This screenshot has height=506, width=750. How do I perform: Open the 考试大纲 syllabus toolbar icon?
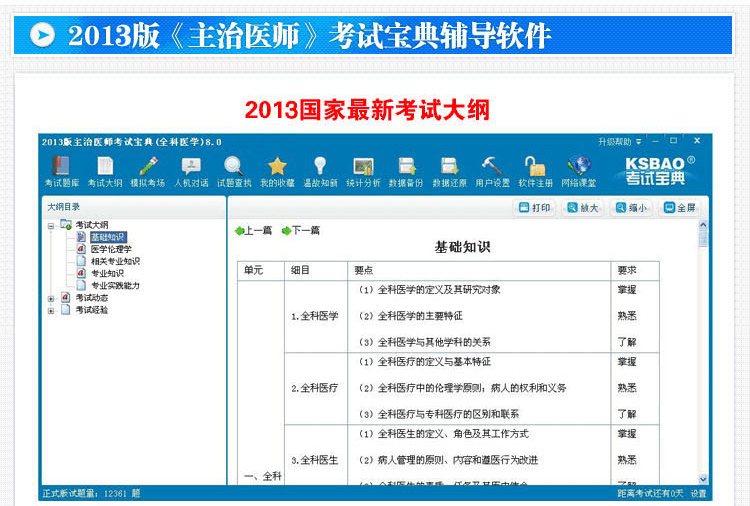tap(105, 172)
